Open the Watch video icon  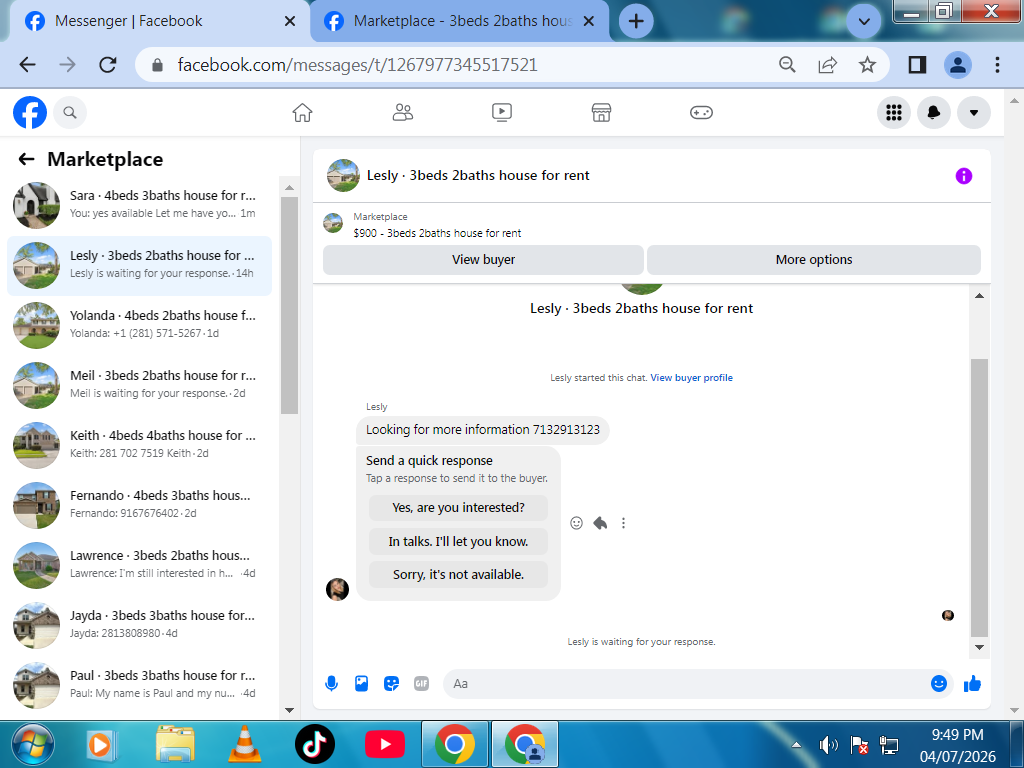pyautogui.click(x=502, y=112)
